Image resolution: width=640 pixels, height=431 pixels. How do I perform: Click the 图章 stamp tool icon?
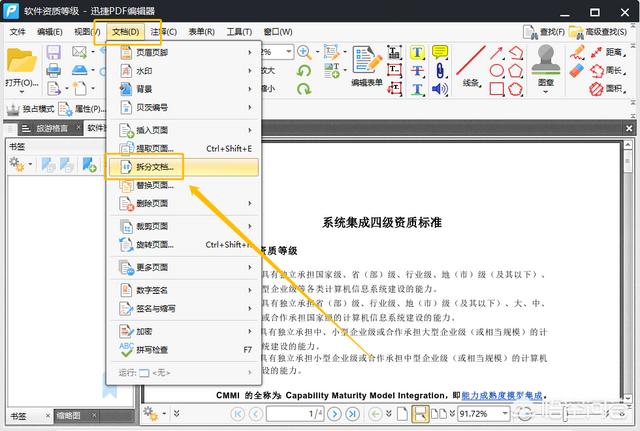click(544, 62)
